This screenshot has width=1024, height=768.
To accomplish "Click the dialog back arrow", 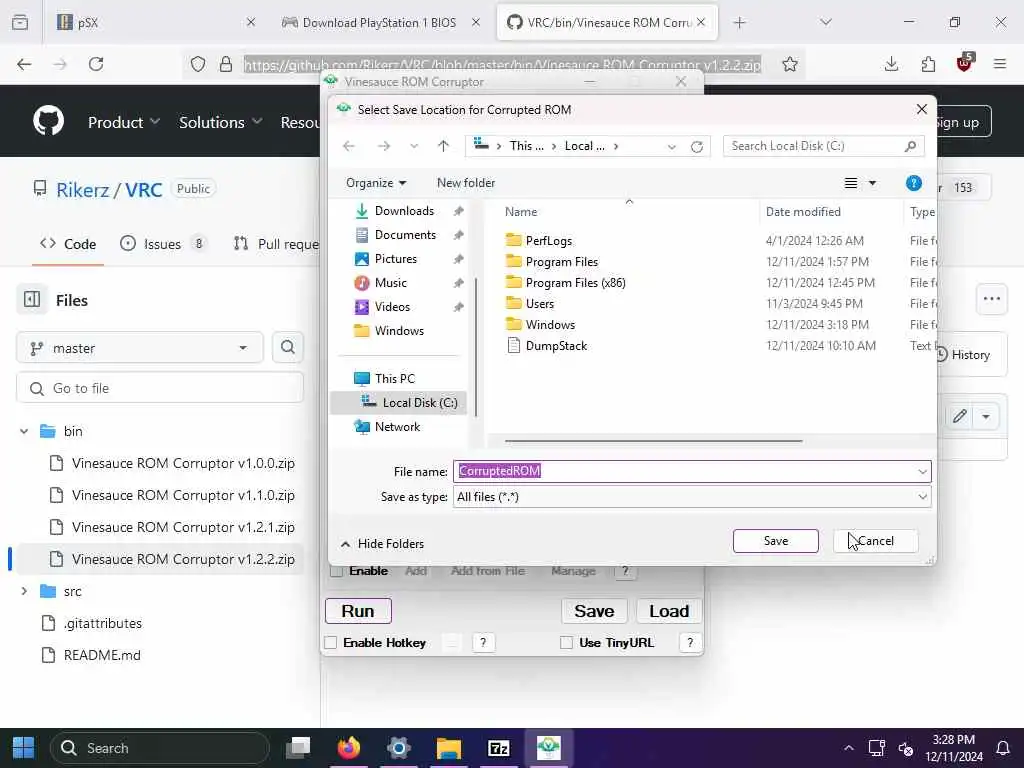I will (349, 146).
